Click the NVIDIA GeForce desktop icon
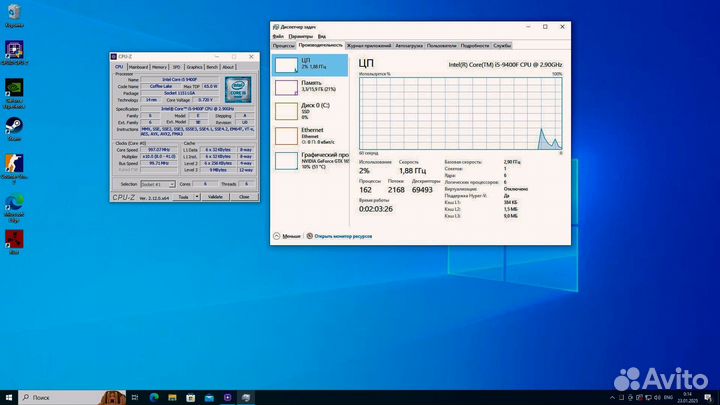The width and height of the screenshot is (720, 405). tap(14, 88)
